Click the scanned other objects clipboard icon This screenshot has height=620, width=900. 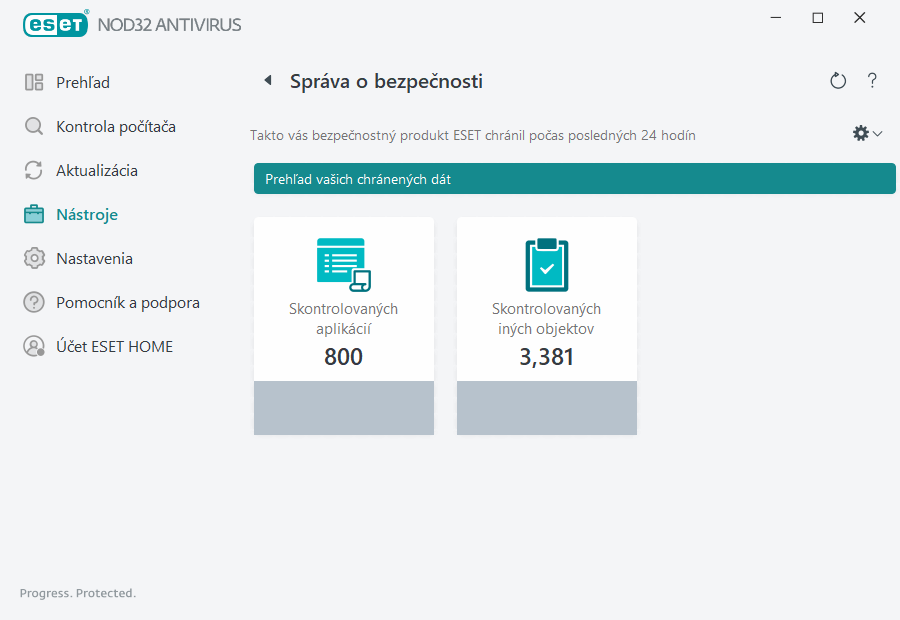546,263
